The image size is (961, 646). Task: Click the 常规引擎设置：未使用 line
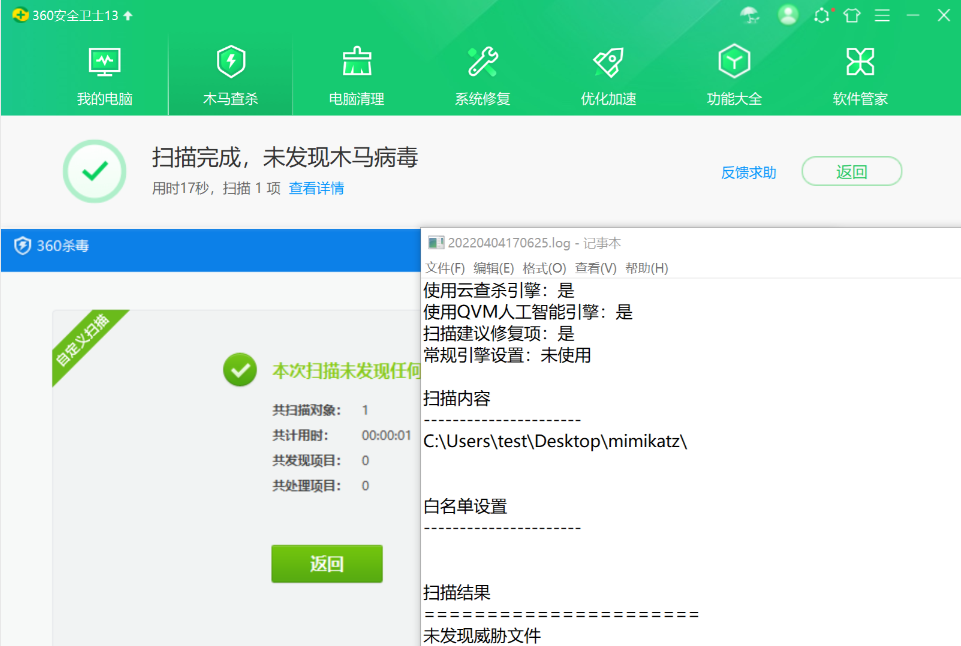point(507,355)
